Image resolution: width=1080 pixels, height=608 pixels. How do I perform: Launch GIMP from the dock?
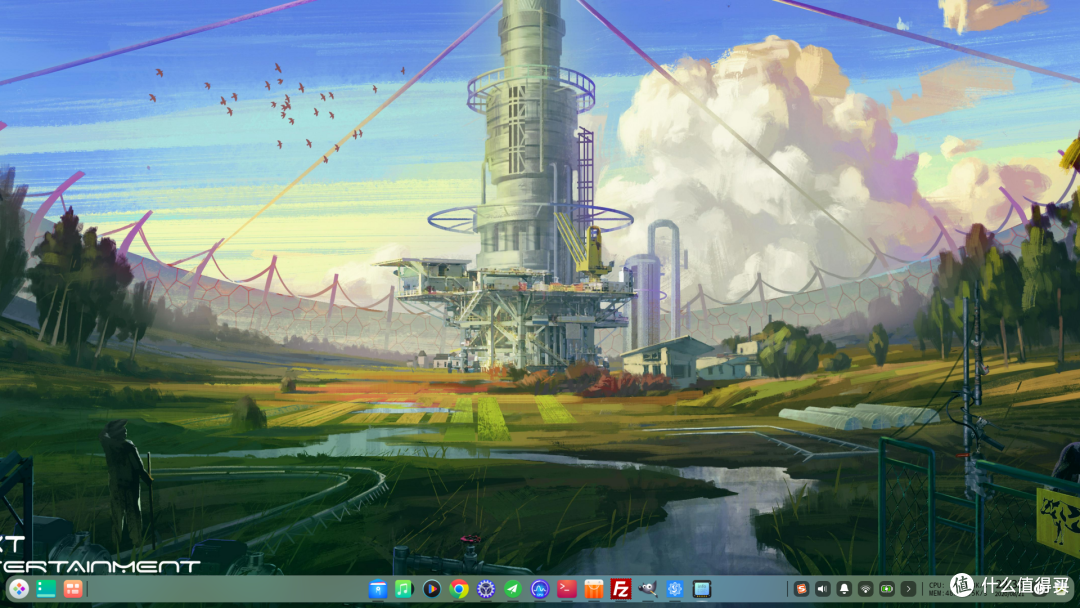click(647, 589)
